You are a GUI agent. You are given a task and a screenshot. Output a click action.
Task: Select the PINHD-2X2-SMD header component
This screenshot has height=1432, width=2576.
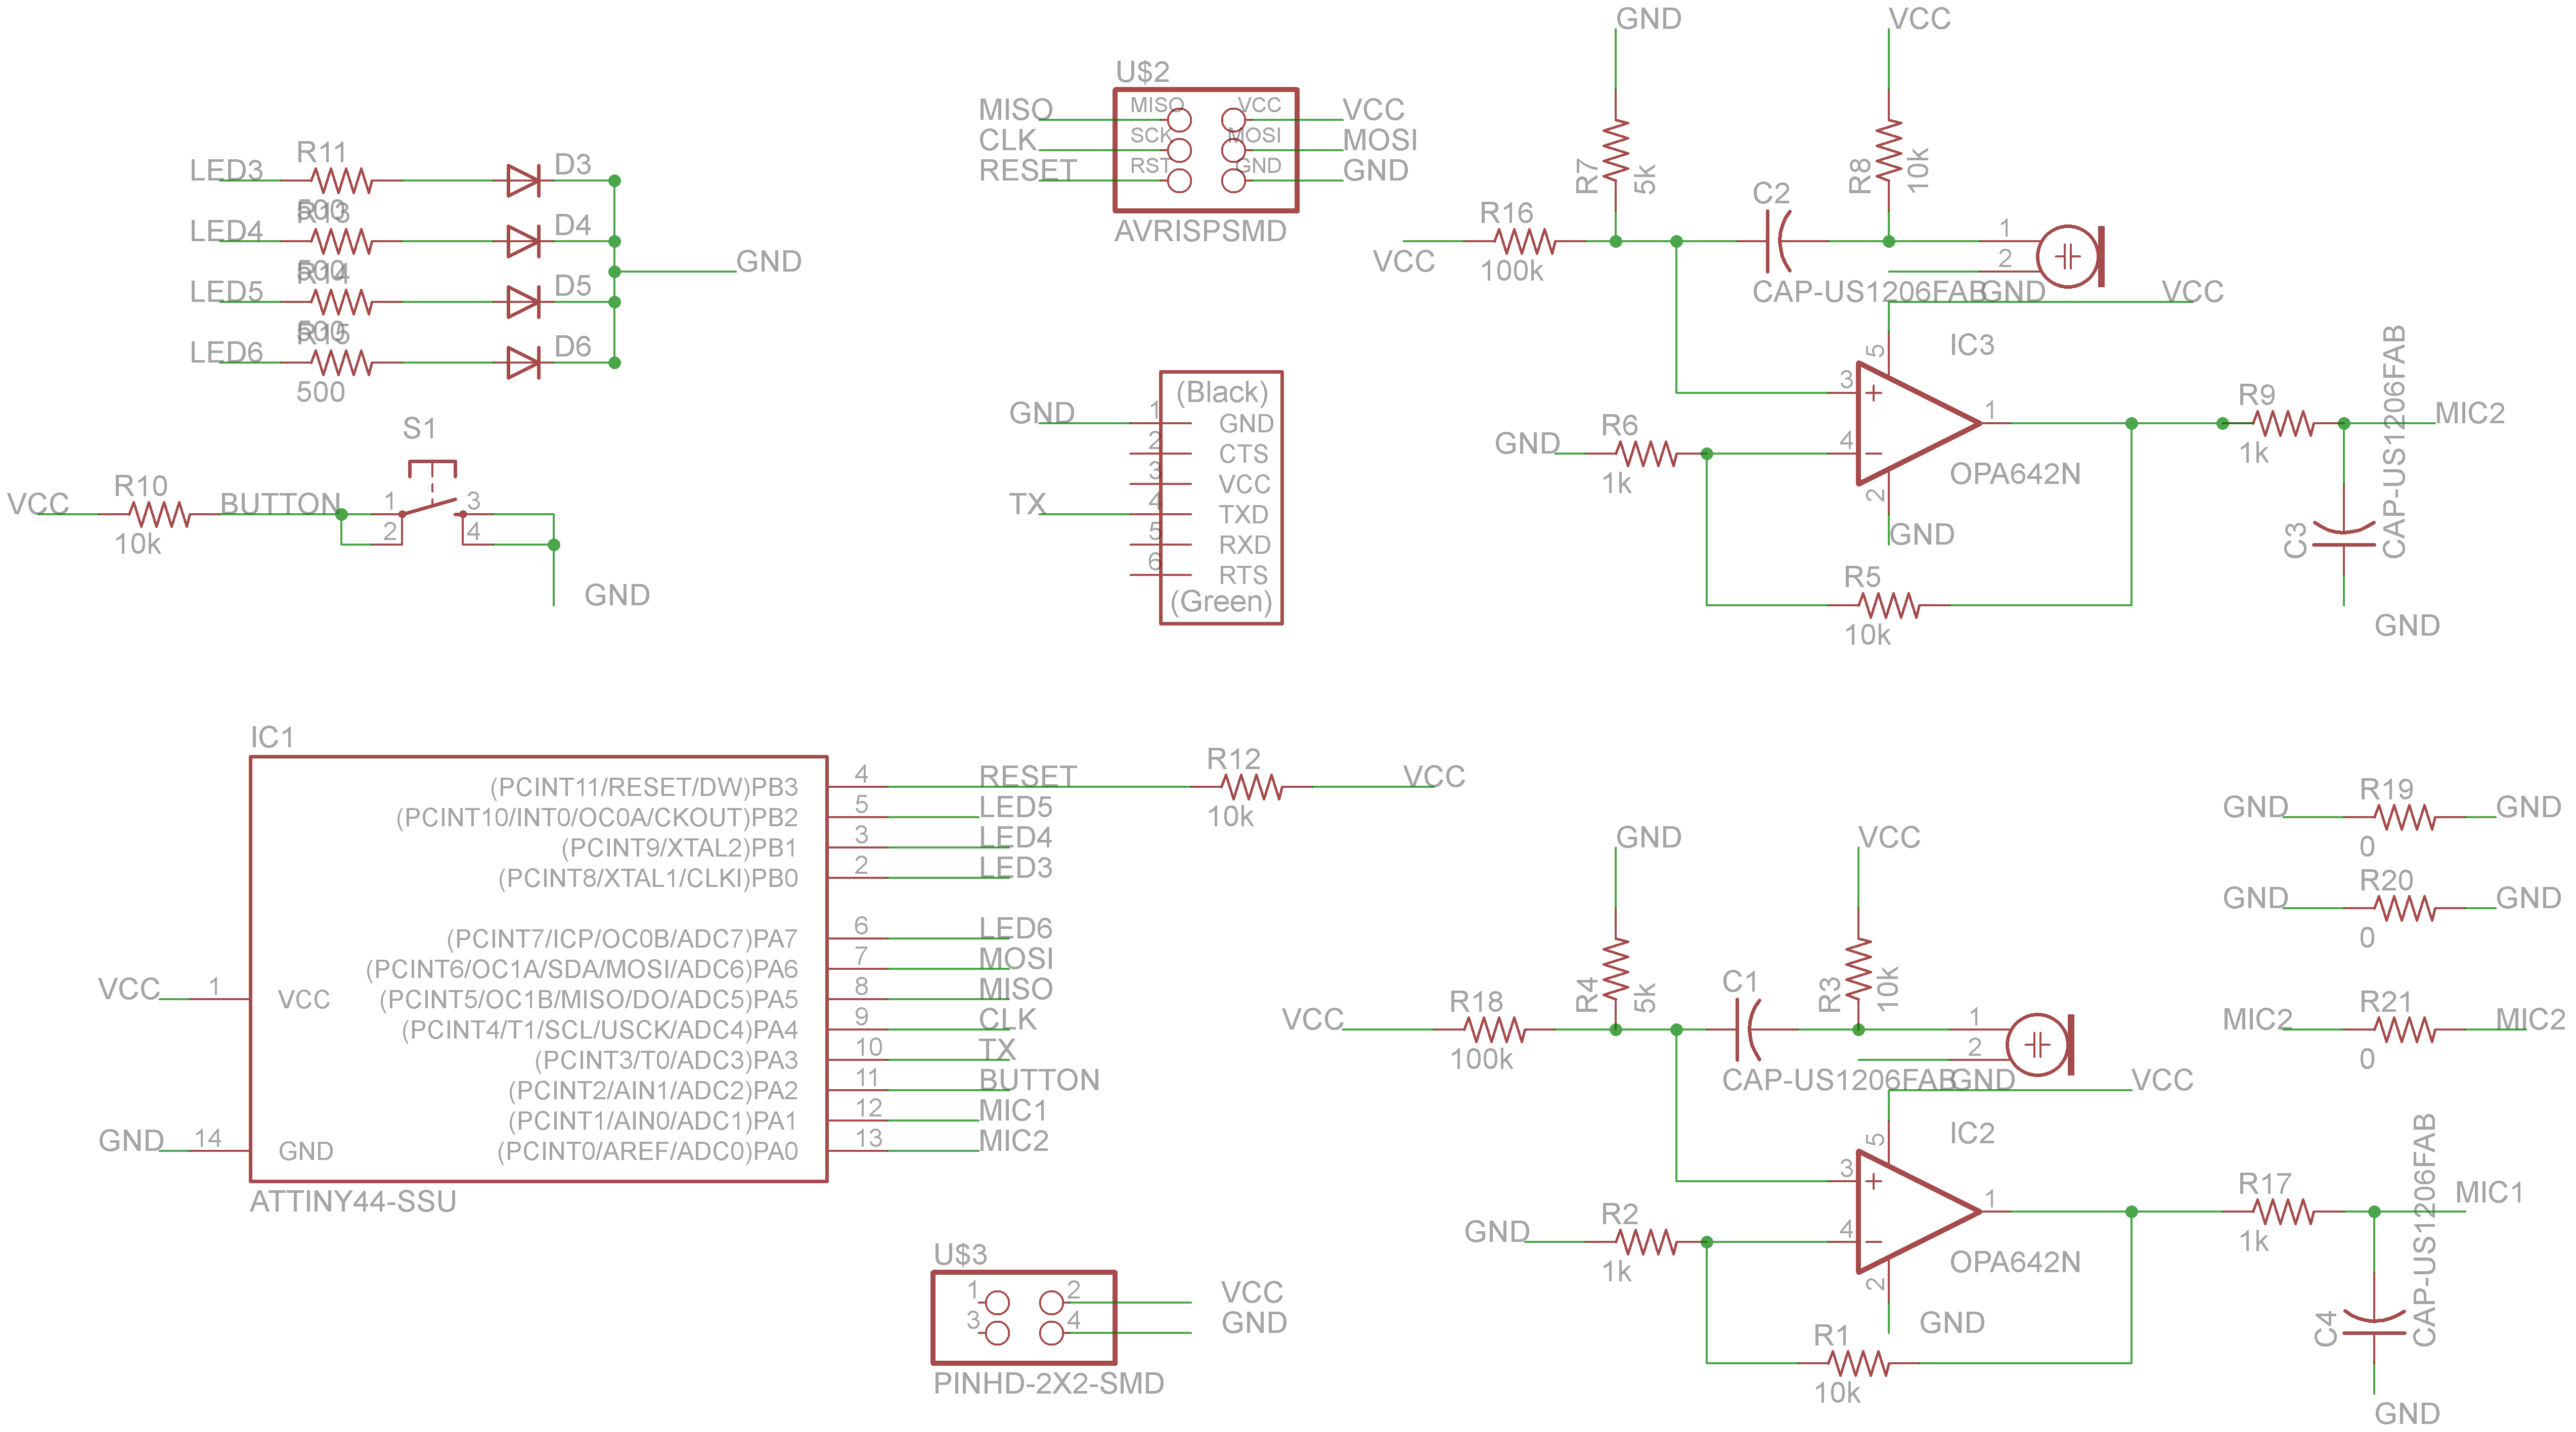point(1023,1317)
